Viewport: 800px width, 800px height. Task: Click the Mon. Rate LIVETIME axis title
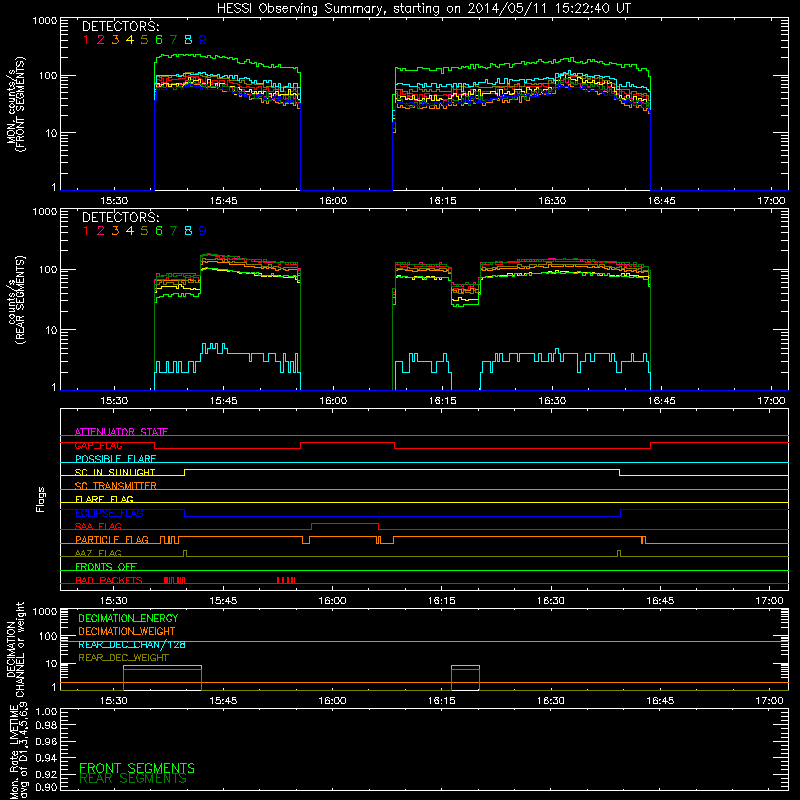18,752
